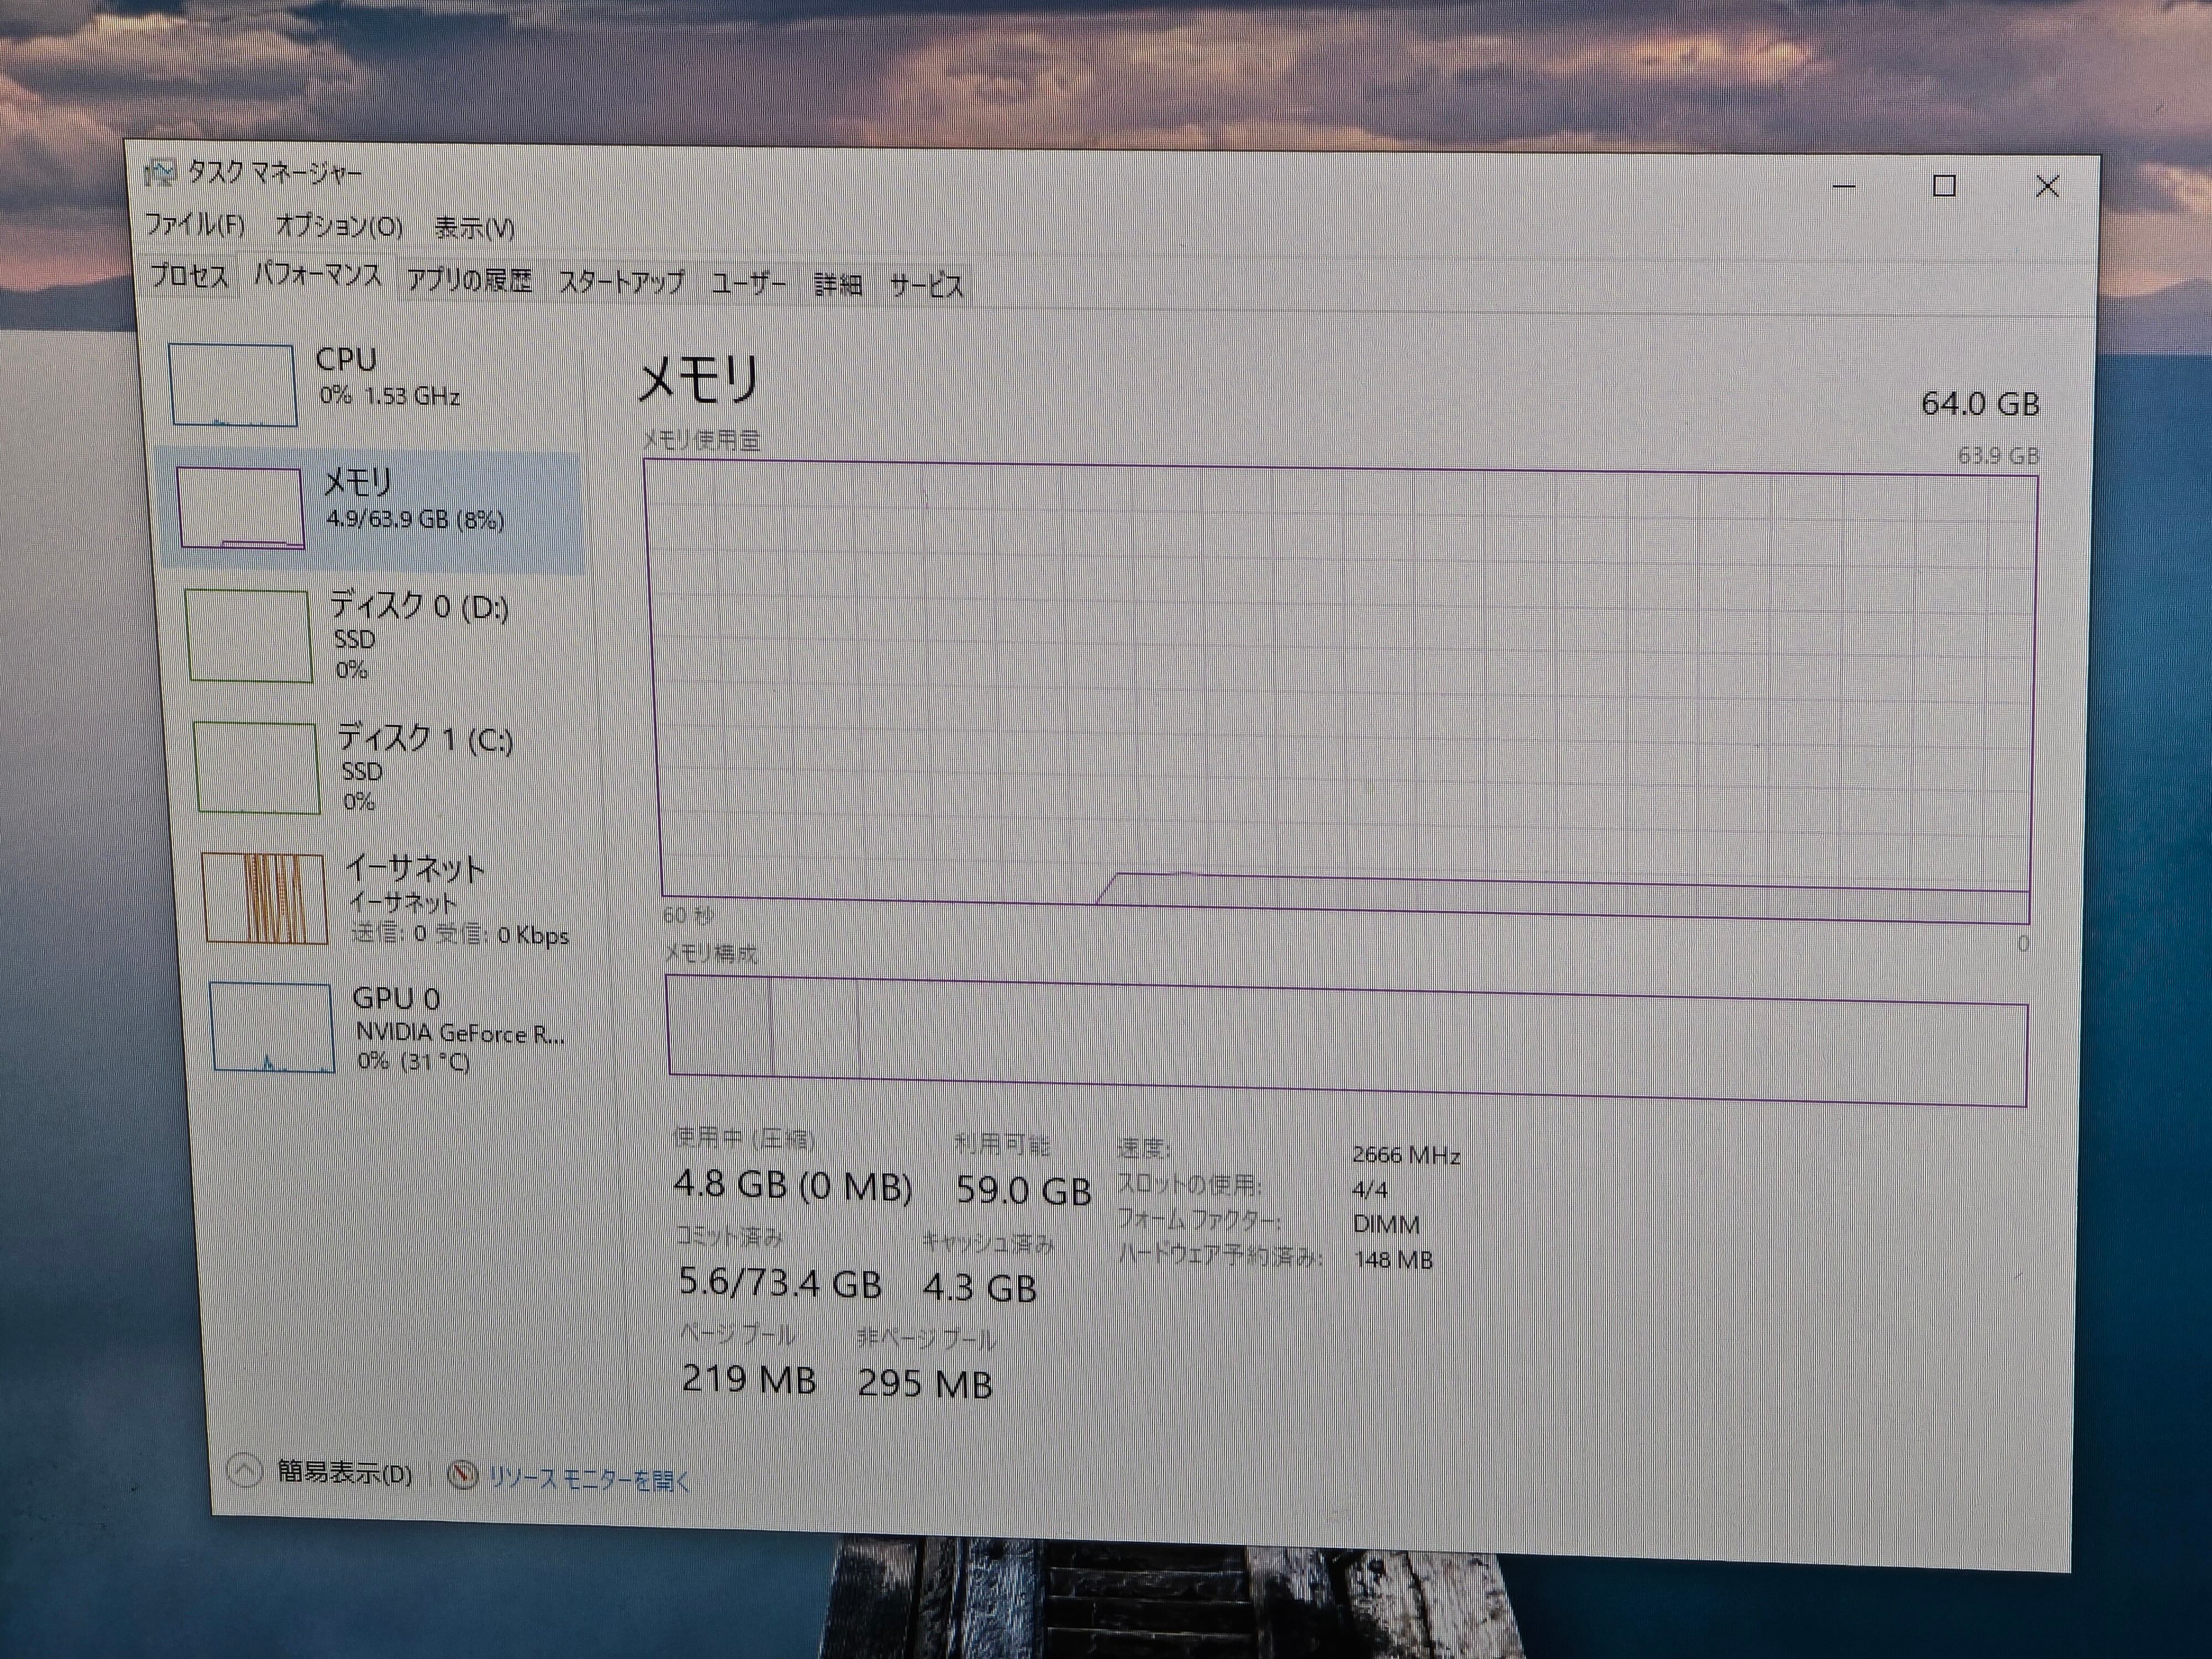Open ディスク 0 (D:) performance graph
Screen dimensions: 2212x1659
(x=249, y=636)
